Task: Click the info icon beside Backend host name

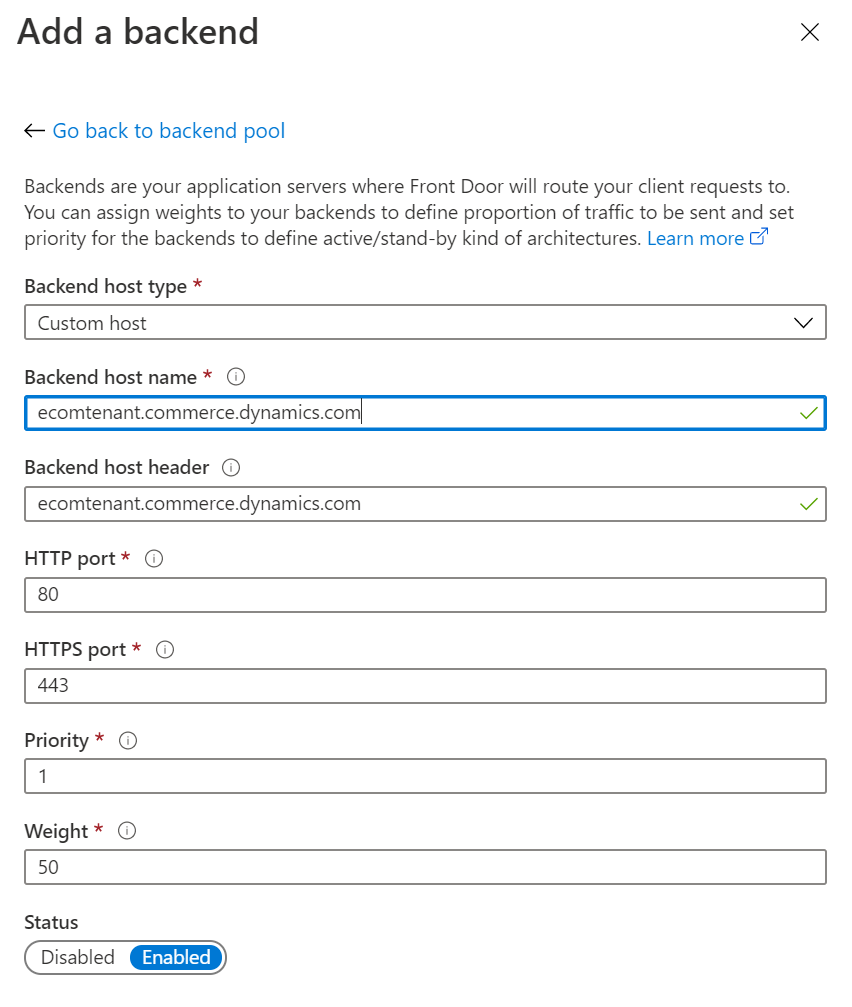Action: click(x=235, y=377)
